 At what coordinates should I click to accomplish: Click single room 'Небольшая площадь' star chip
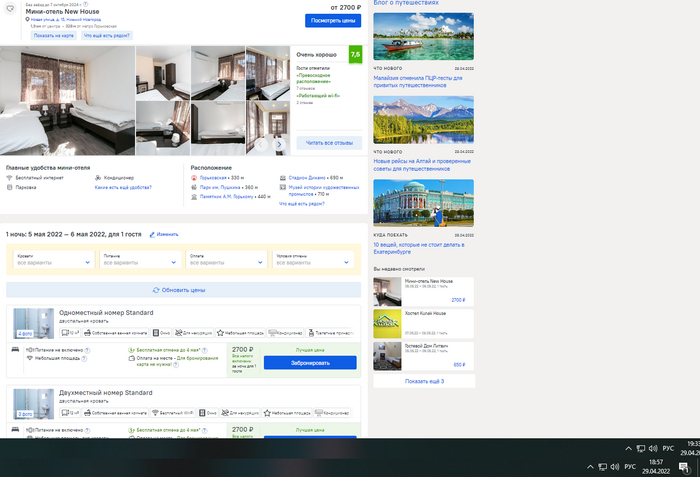click(241, 333)
